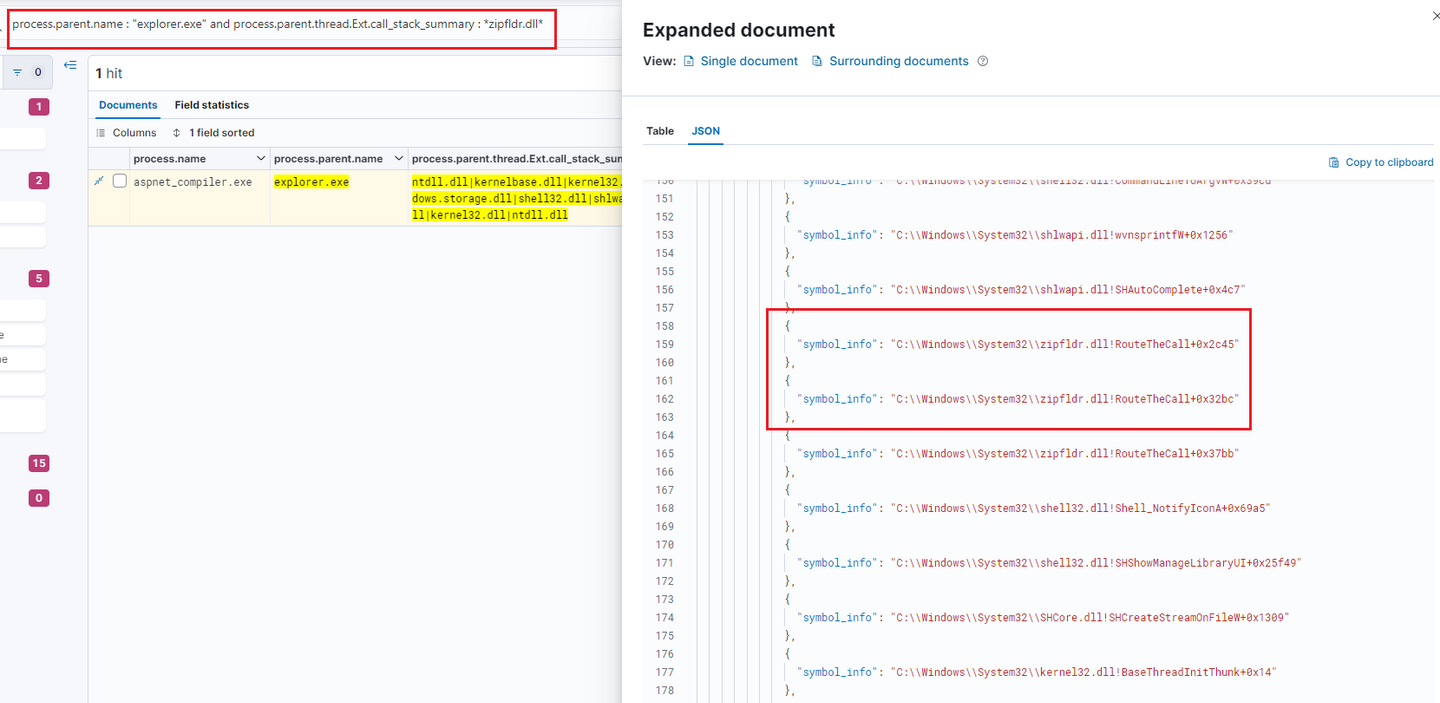Click the collapse-document arrows icon in the row

pos(99,181)
